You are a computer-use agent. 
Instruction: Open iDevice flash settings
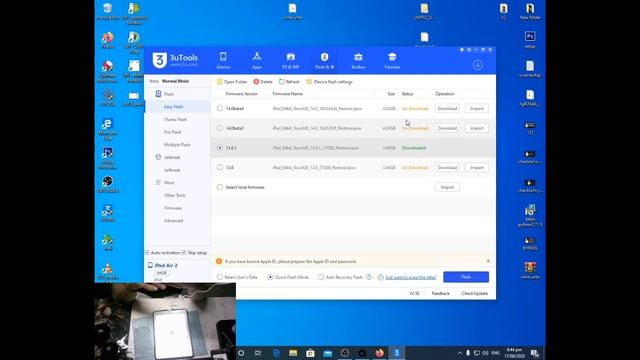click(x=329, y=82)
